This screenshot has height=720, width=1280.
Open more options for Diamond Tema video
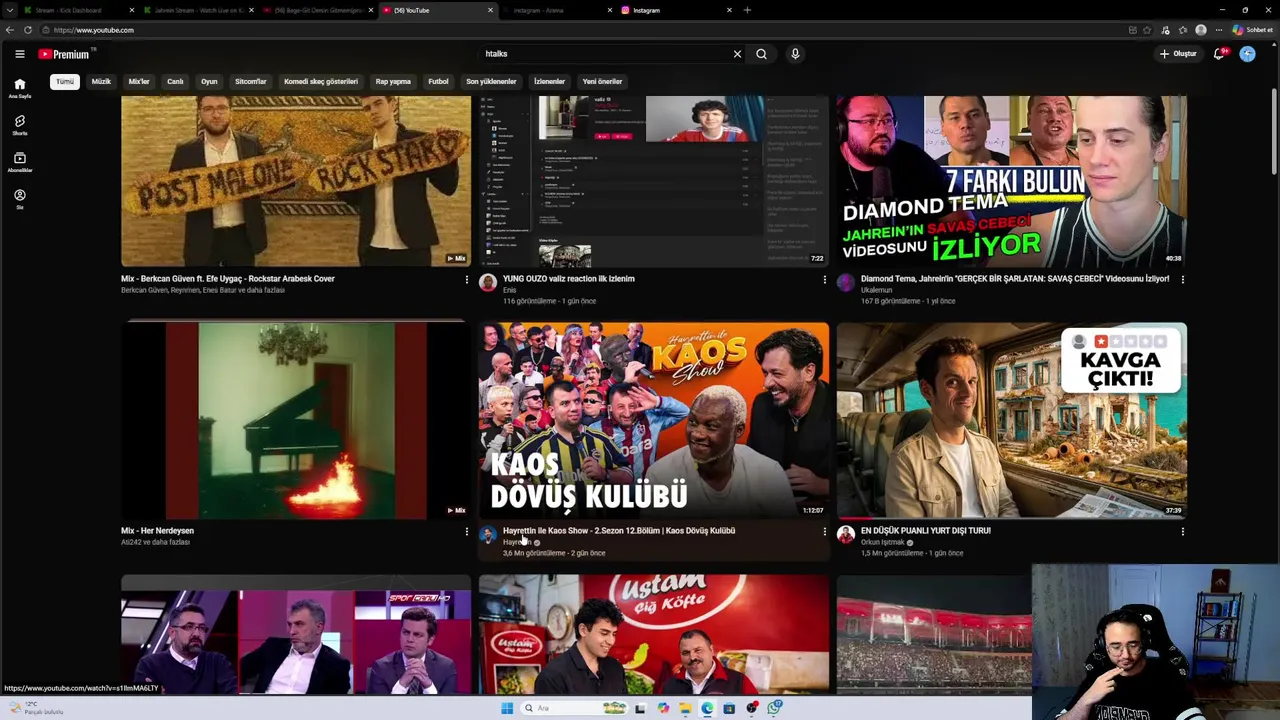coord(1182,280)
